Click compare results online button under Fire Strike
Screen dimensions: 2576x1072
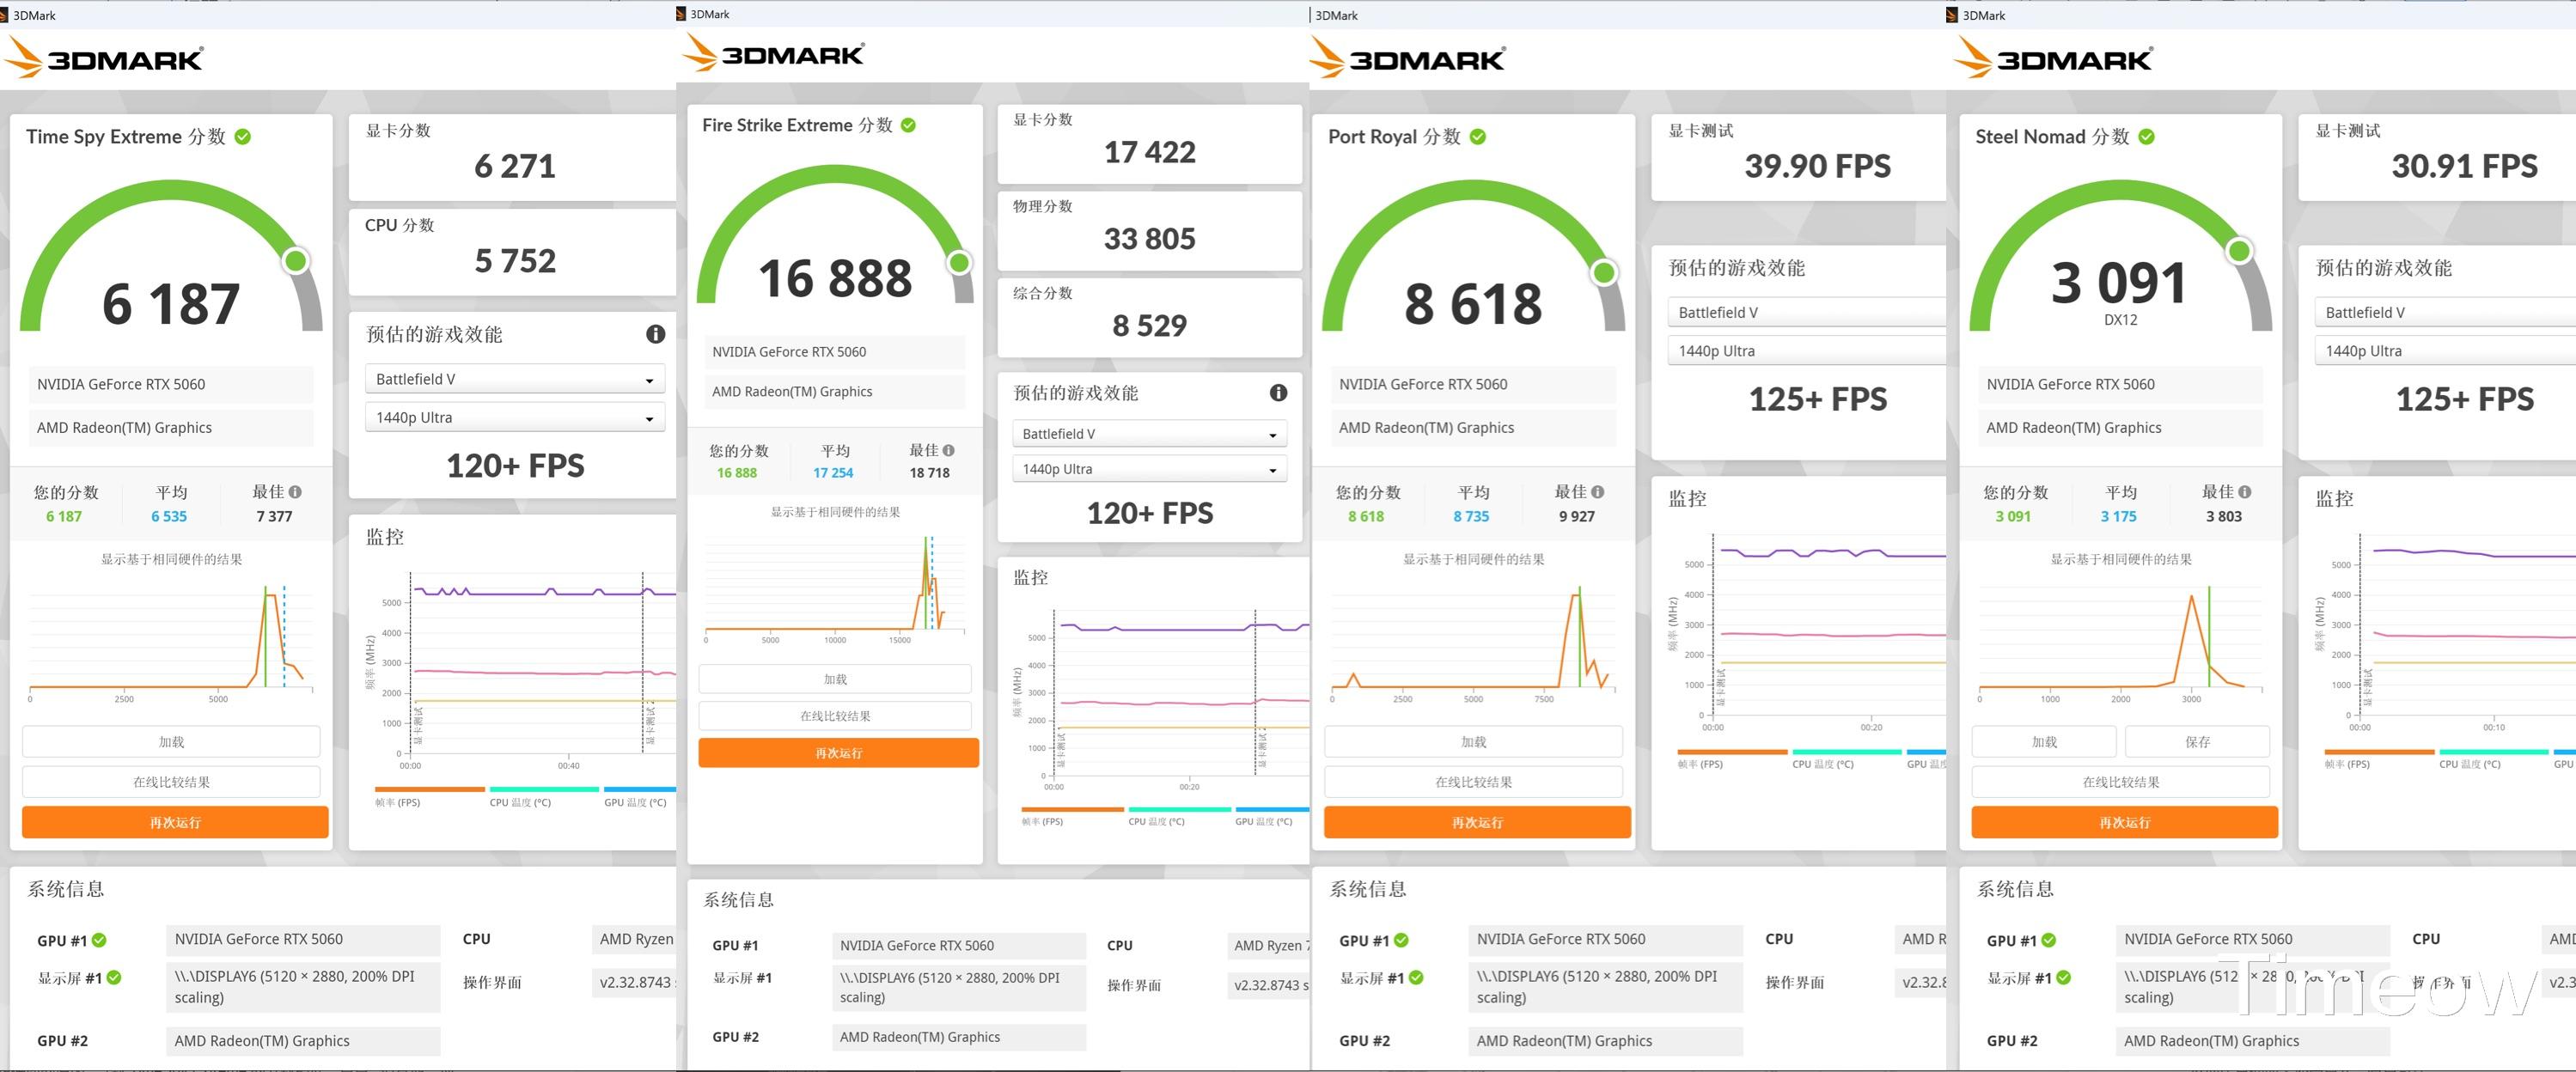834,716
